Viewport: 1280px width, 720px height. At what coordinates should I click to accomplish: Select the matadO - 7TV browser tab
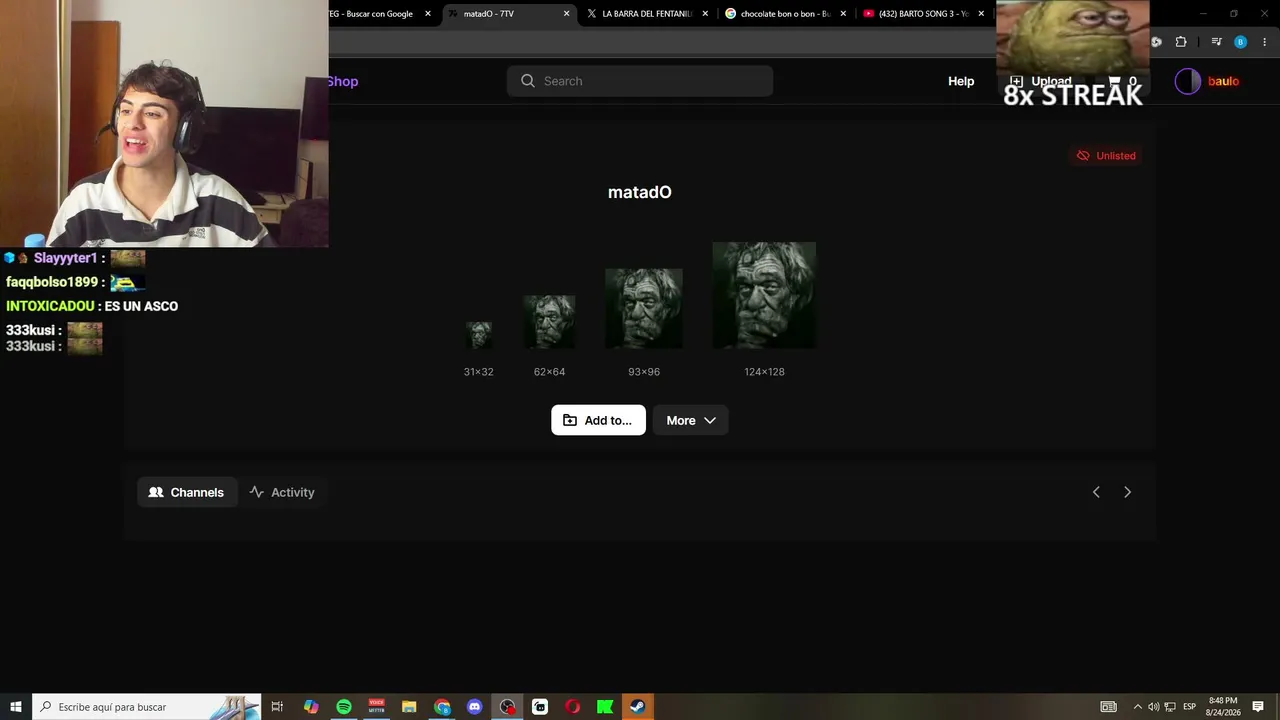click(x=510, y=14)
